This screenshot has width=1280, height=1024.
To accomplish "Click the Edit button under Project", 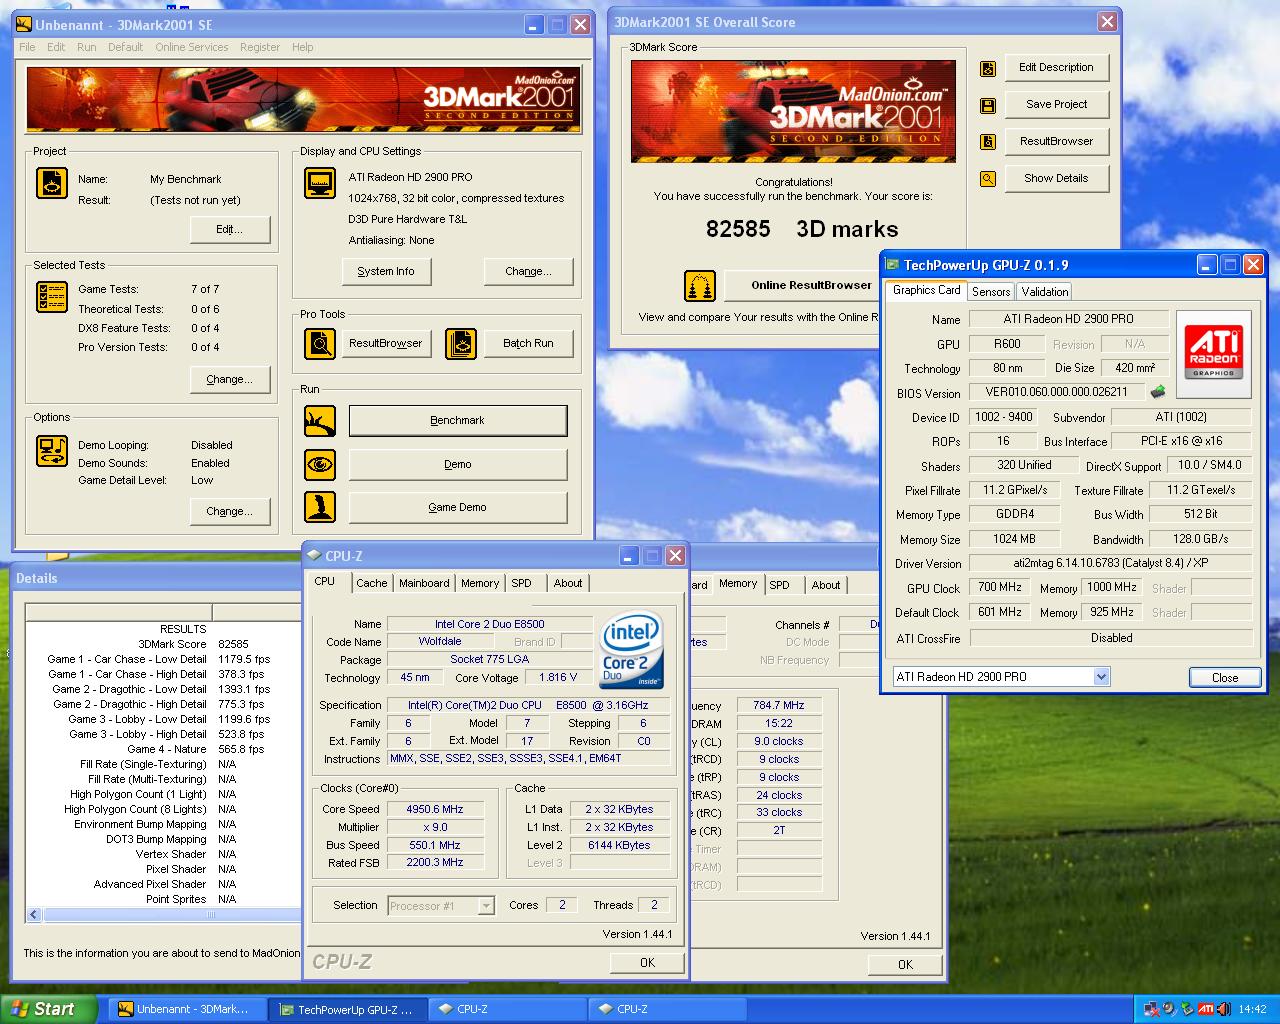I will tap(230, 230).
